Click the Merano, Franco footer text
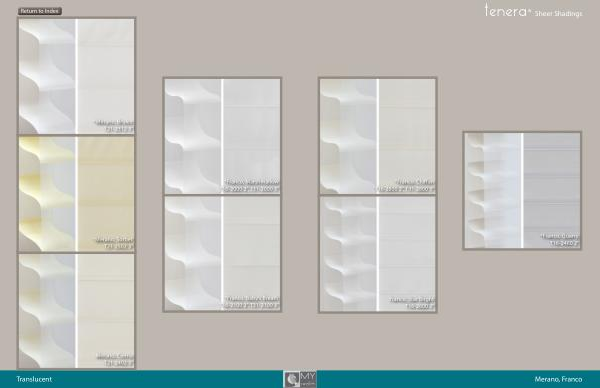The width and height of the screenshot is (600, 388). [x=558, y=379]
